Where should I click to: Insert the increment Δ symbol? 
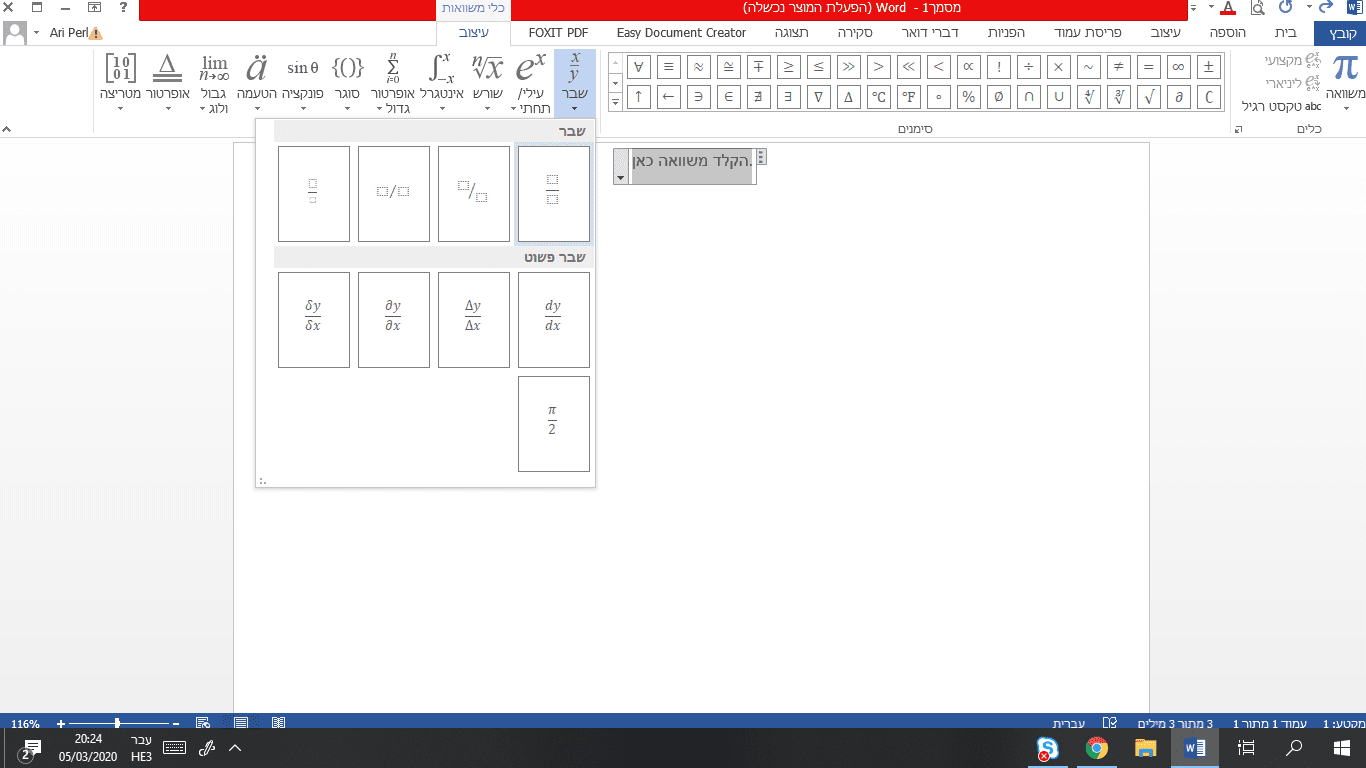pos(849,98)
